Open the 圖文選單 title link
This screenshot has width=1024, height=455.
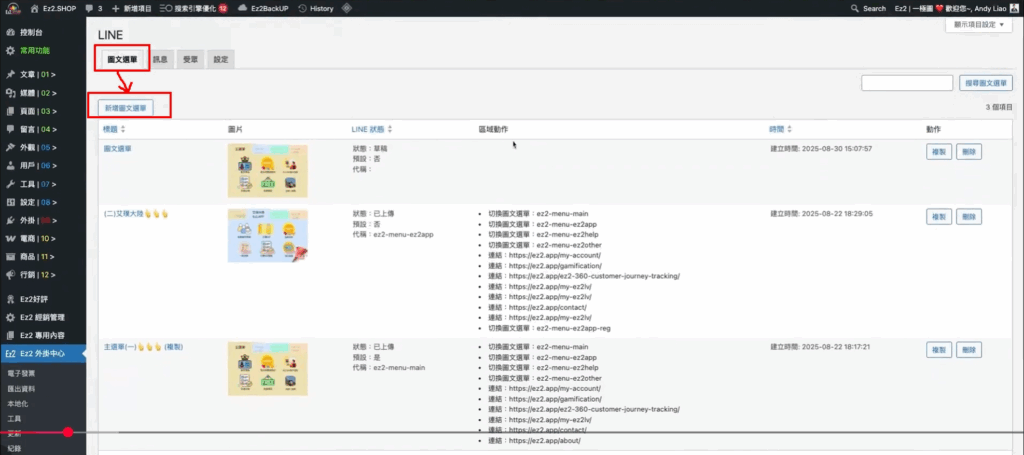118,148
